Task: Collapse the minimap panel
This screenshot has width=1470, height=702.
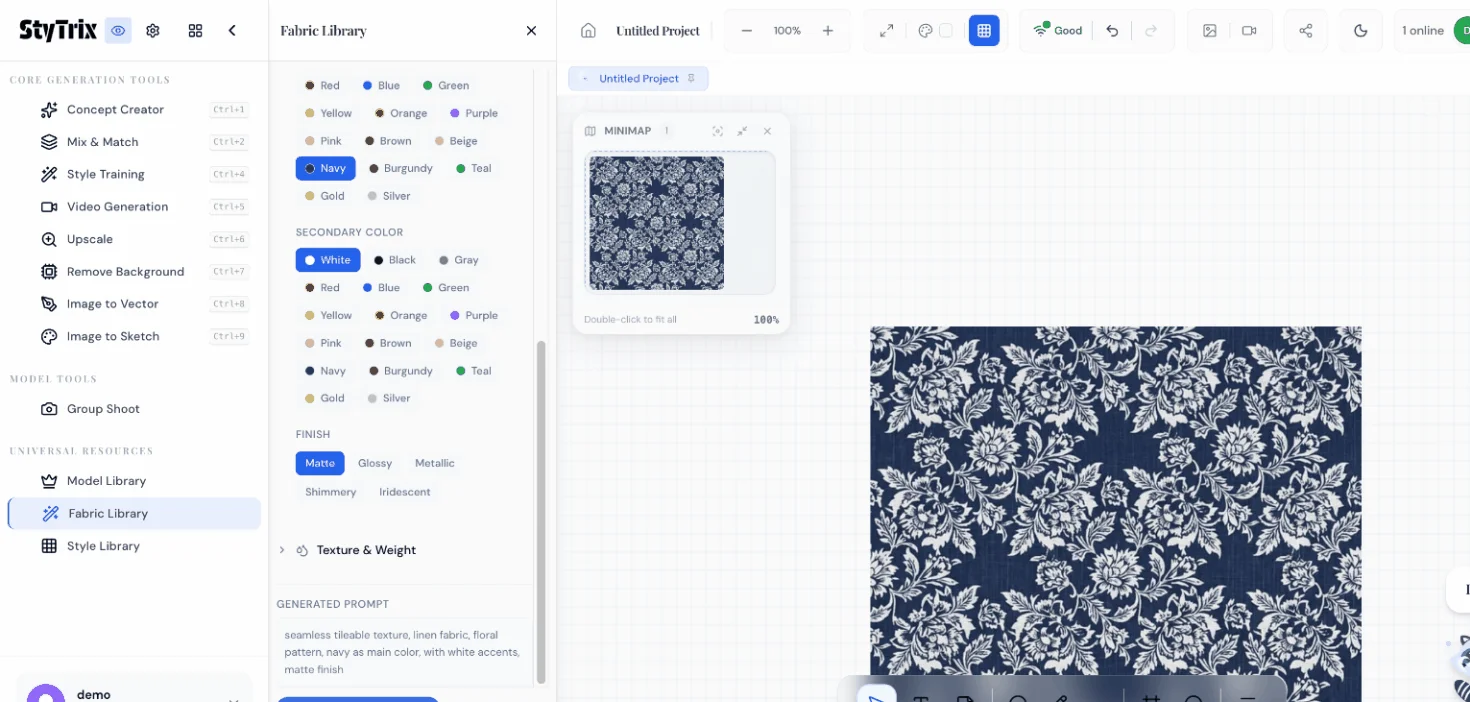Action: coord(742,131)
